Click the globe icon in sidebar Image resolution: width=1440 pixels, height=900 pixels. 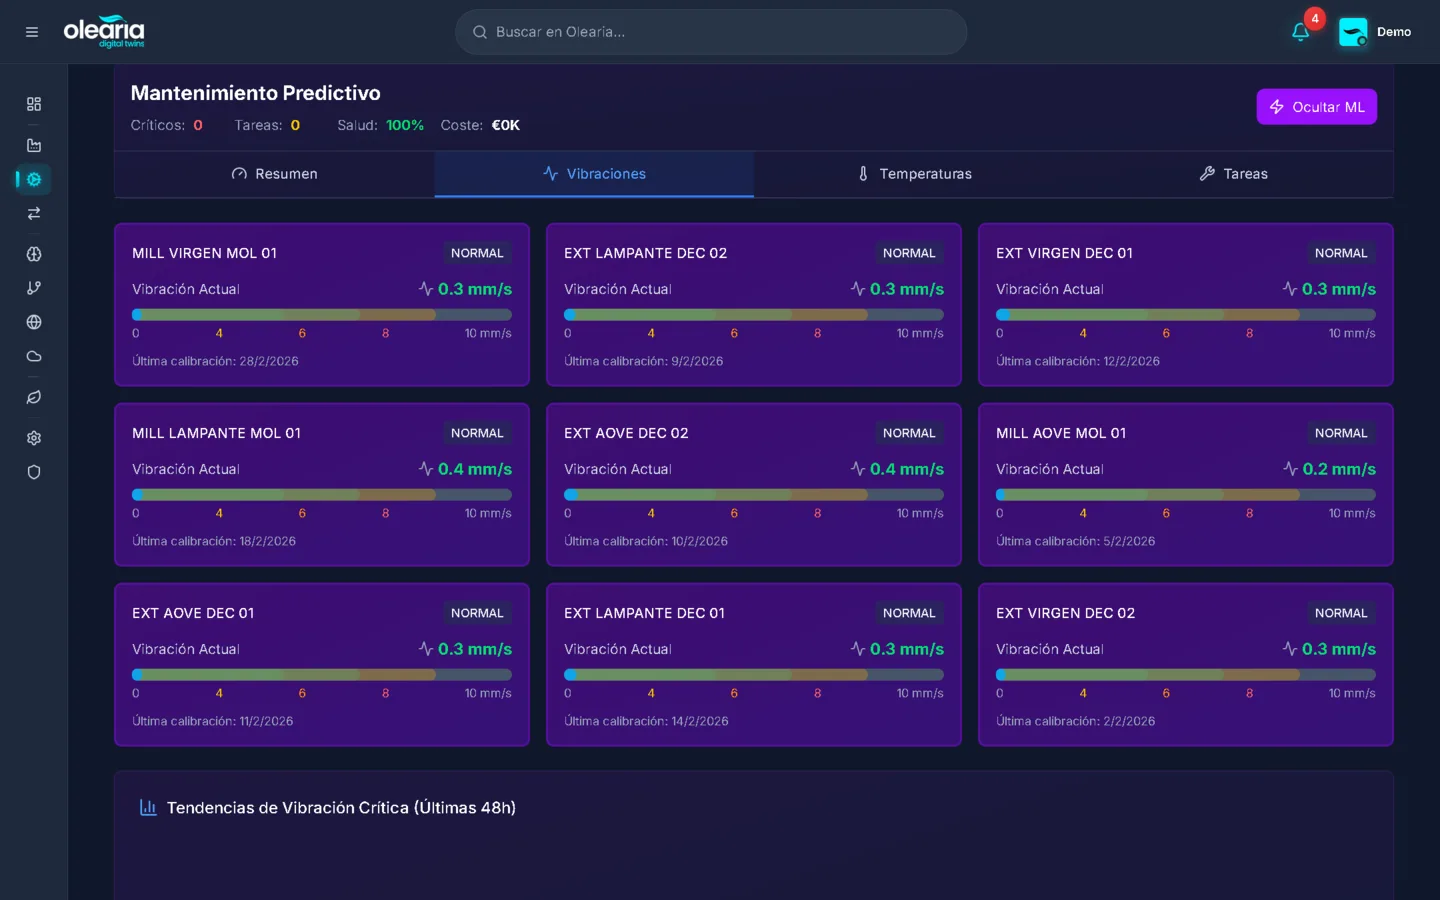pyautogui.click(x=34, y=322)
